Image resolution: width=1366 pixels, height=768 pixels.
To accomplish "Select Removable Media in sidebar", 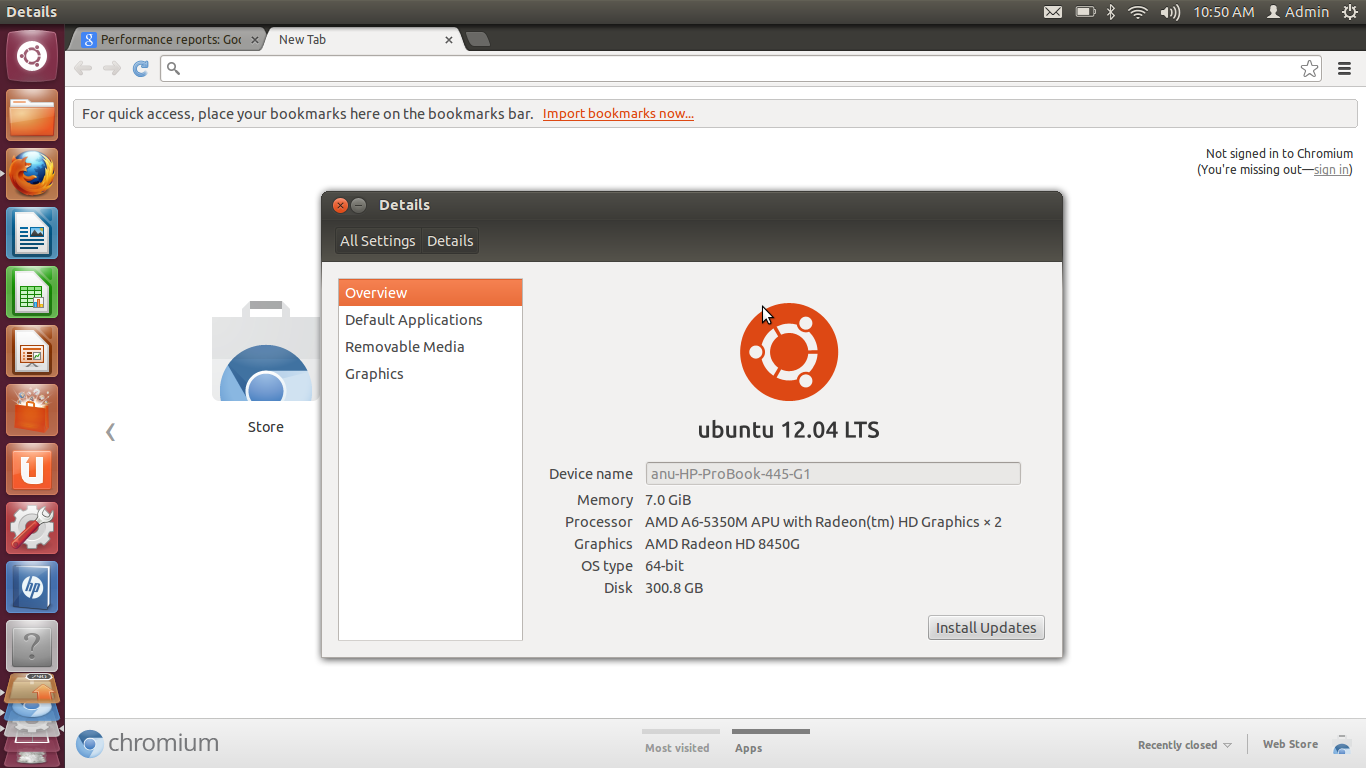I will [430, 347].
